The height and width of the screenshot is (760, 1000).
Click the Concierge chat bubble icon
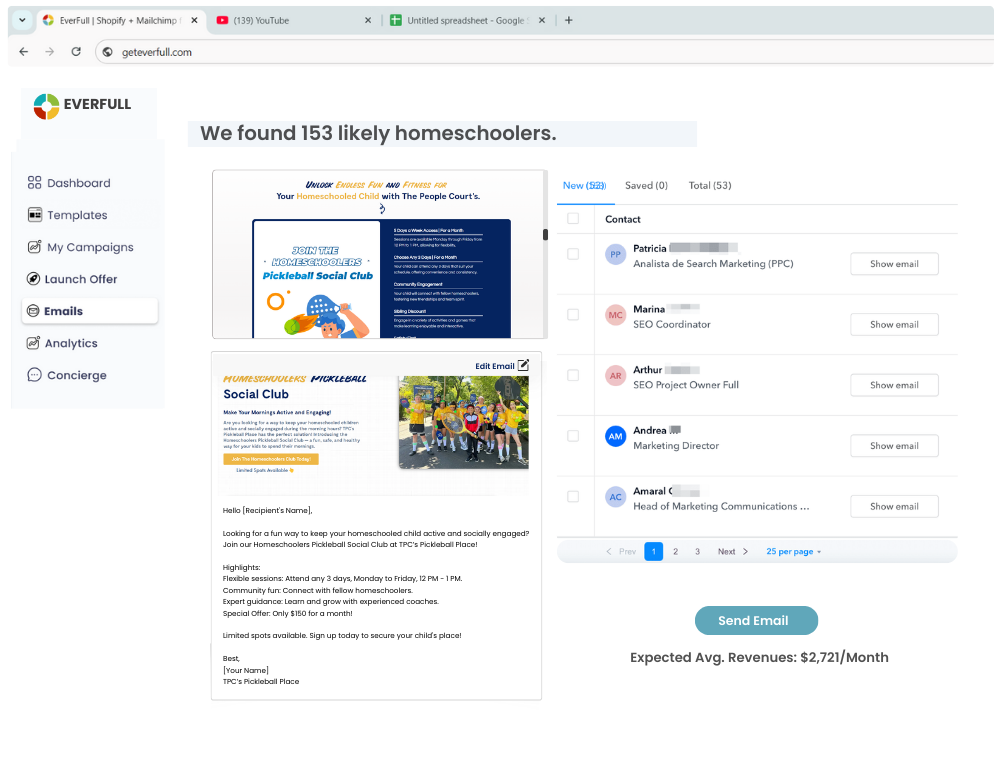[x=34, y=375]
